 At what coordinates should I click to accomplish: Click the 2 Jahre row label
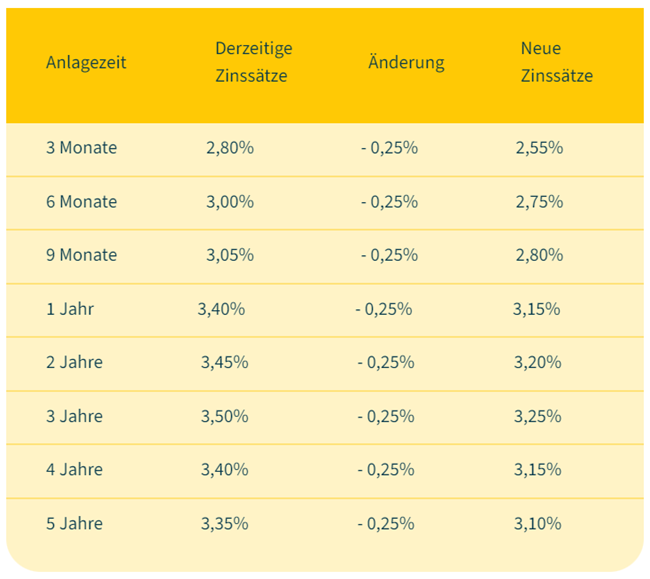click(x=74, y=362)
